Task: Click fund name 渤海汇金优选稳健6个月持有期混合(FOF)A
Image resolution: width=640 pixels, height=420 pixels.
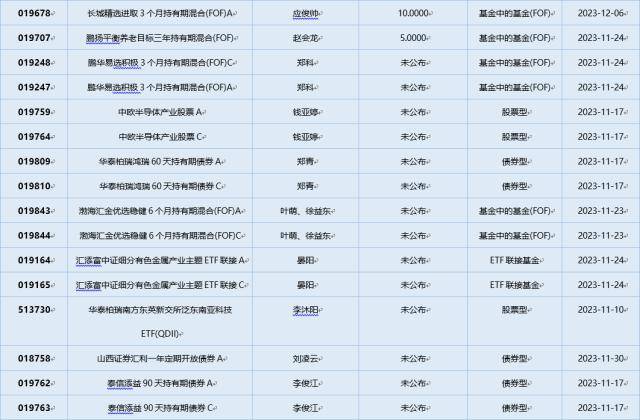Action: click(x=160, y=211)
